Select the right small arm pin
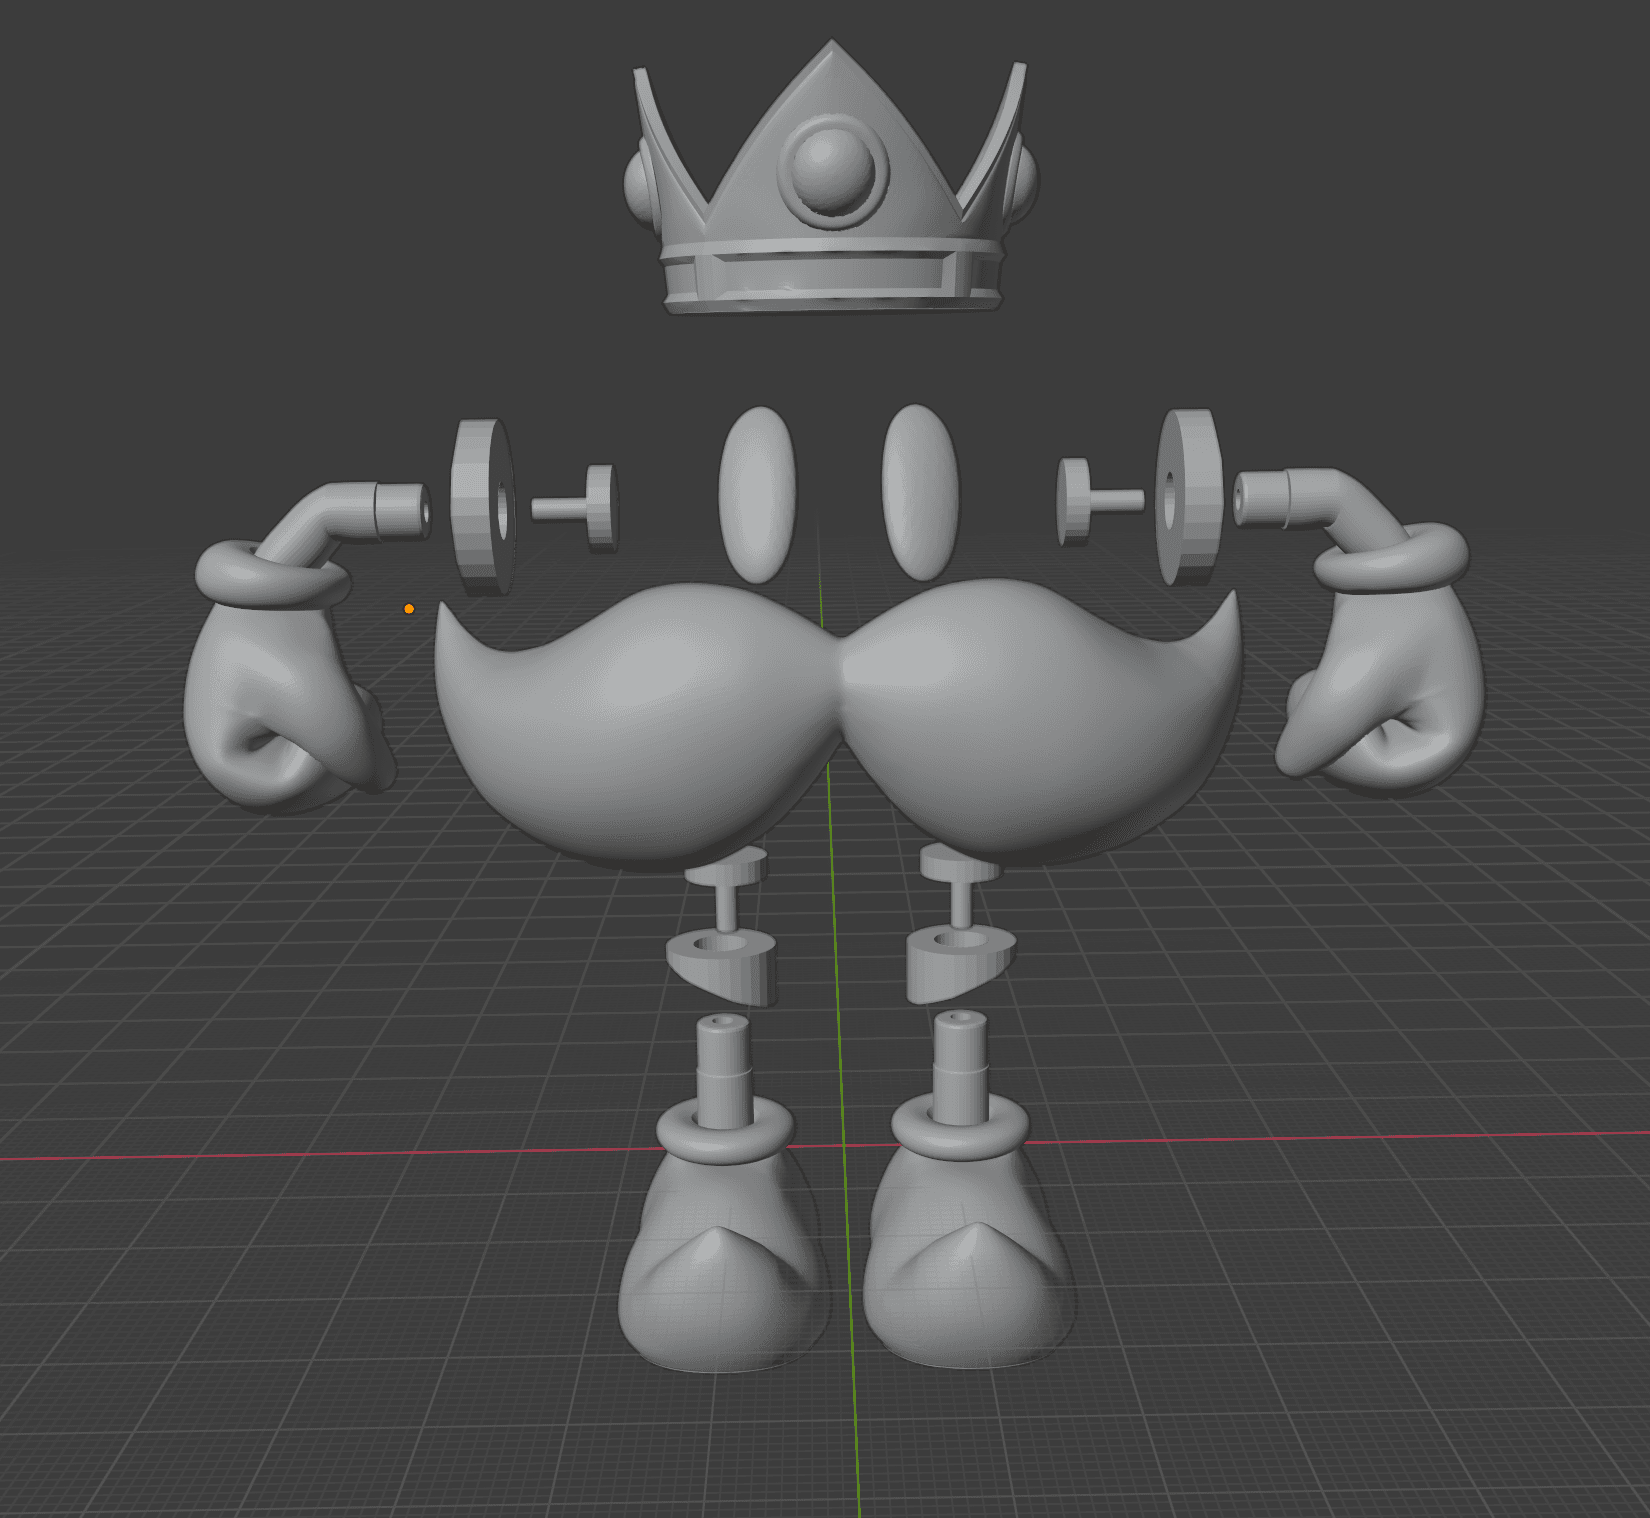Viewport: 1650px width, 1518px height. pyautogui.click(x=1099, y=500)
